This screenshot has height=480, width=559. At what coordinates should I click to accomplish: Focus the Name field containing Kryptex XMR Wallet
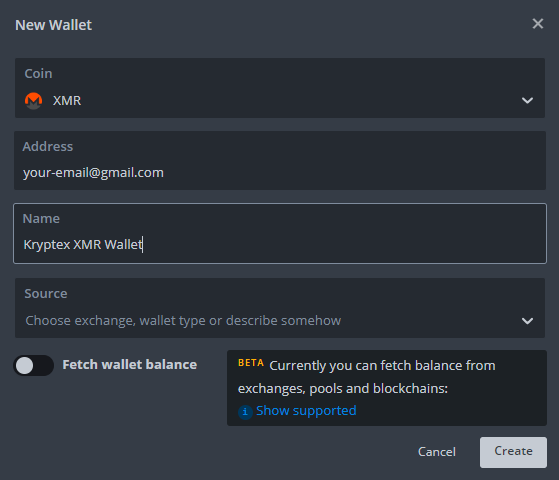[x=280, y=234]
